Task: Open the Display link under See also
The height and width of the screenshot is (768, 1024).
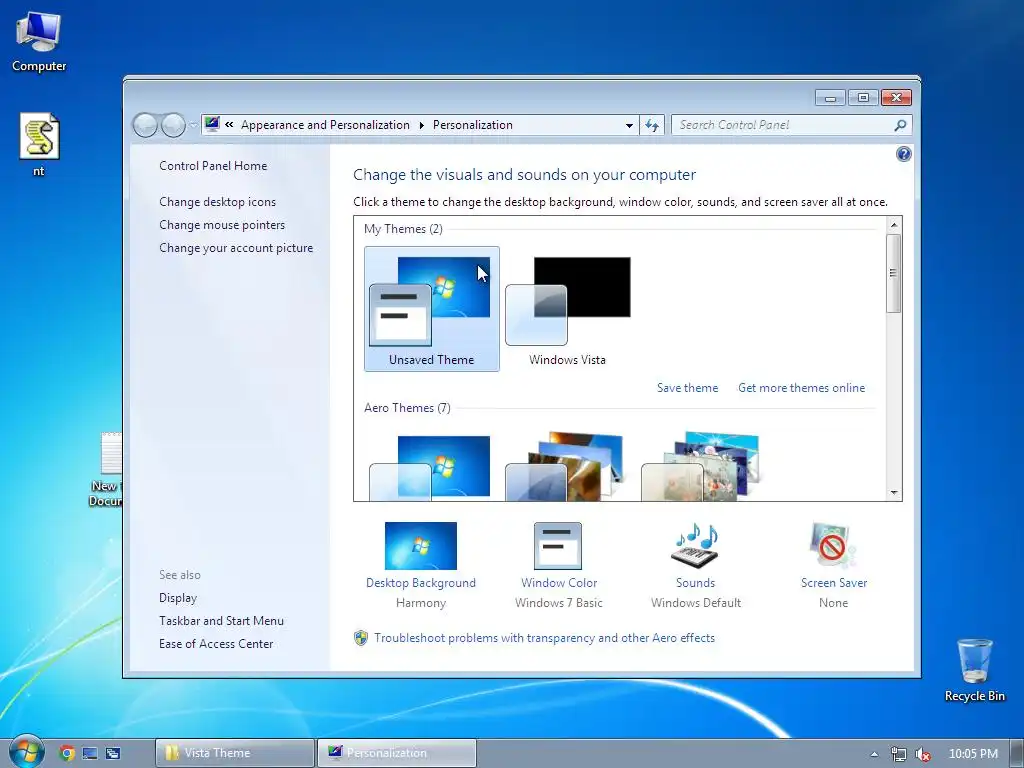Action: pos(178,598)
